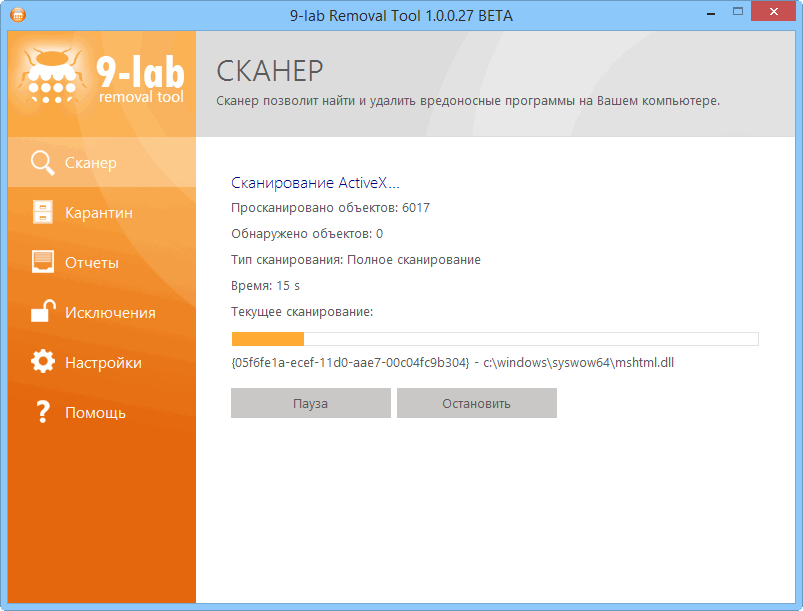This screenshot has height=611, width=803.
Task: Click the 9-lab Removal Tool window title
Action: (x=401, y=15)
